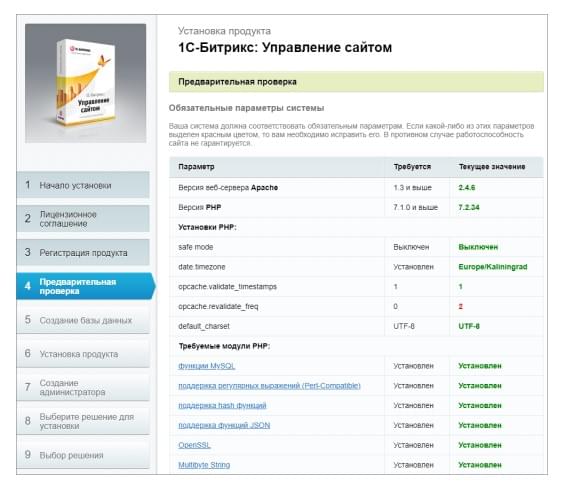571x483 pixels.
Task: Click the Предварительная проверка green header bar
Action: coord(356,82)
